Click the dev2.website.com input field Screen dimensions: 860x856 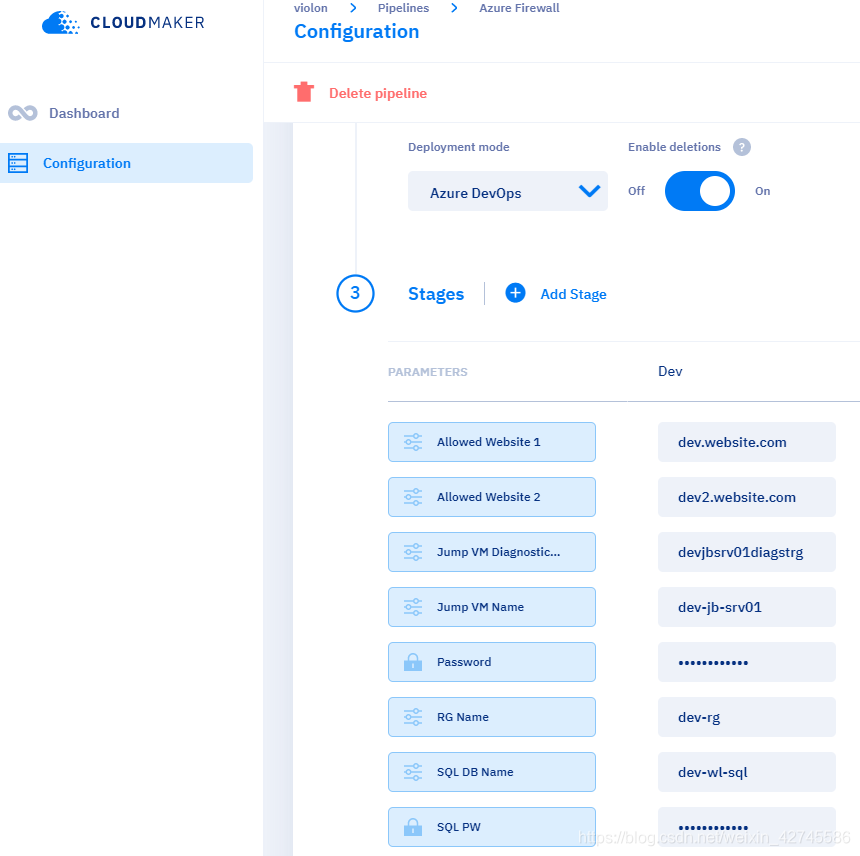point(746,497)
